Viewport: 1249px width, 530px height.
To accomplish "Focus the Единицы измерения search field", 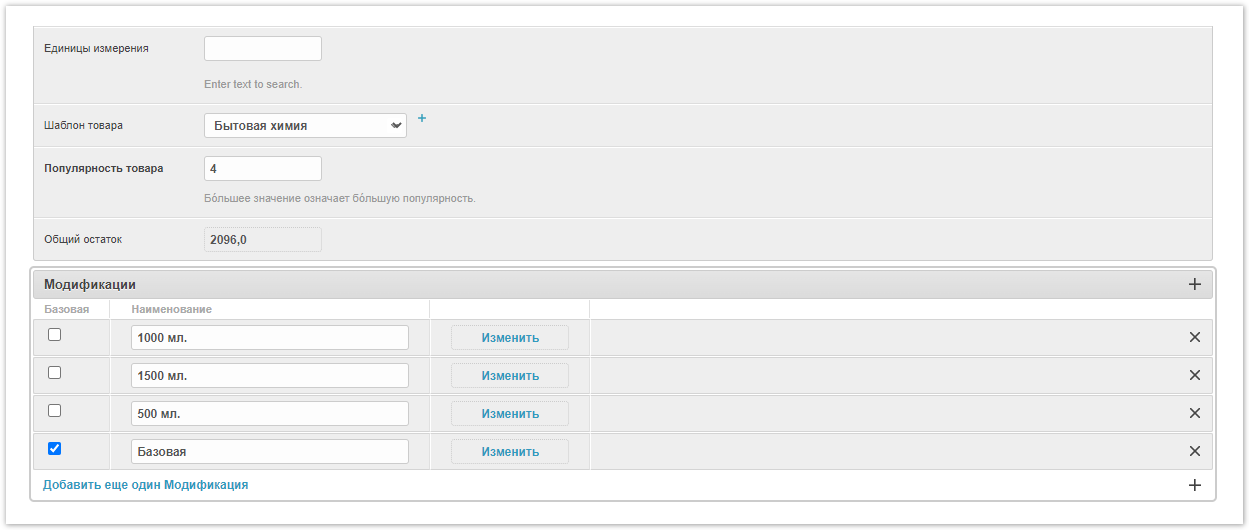I will point(263,48).
